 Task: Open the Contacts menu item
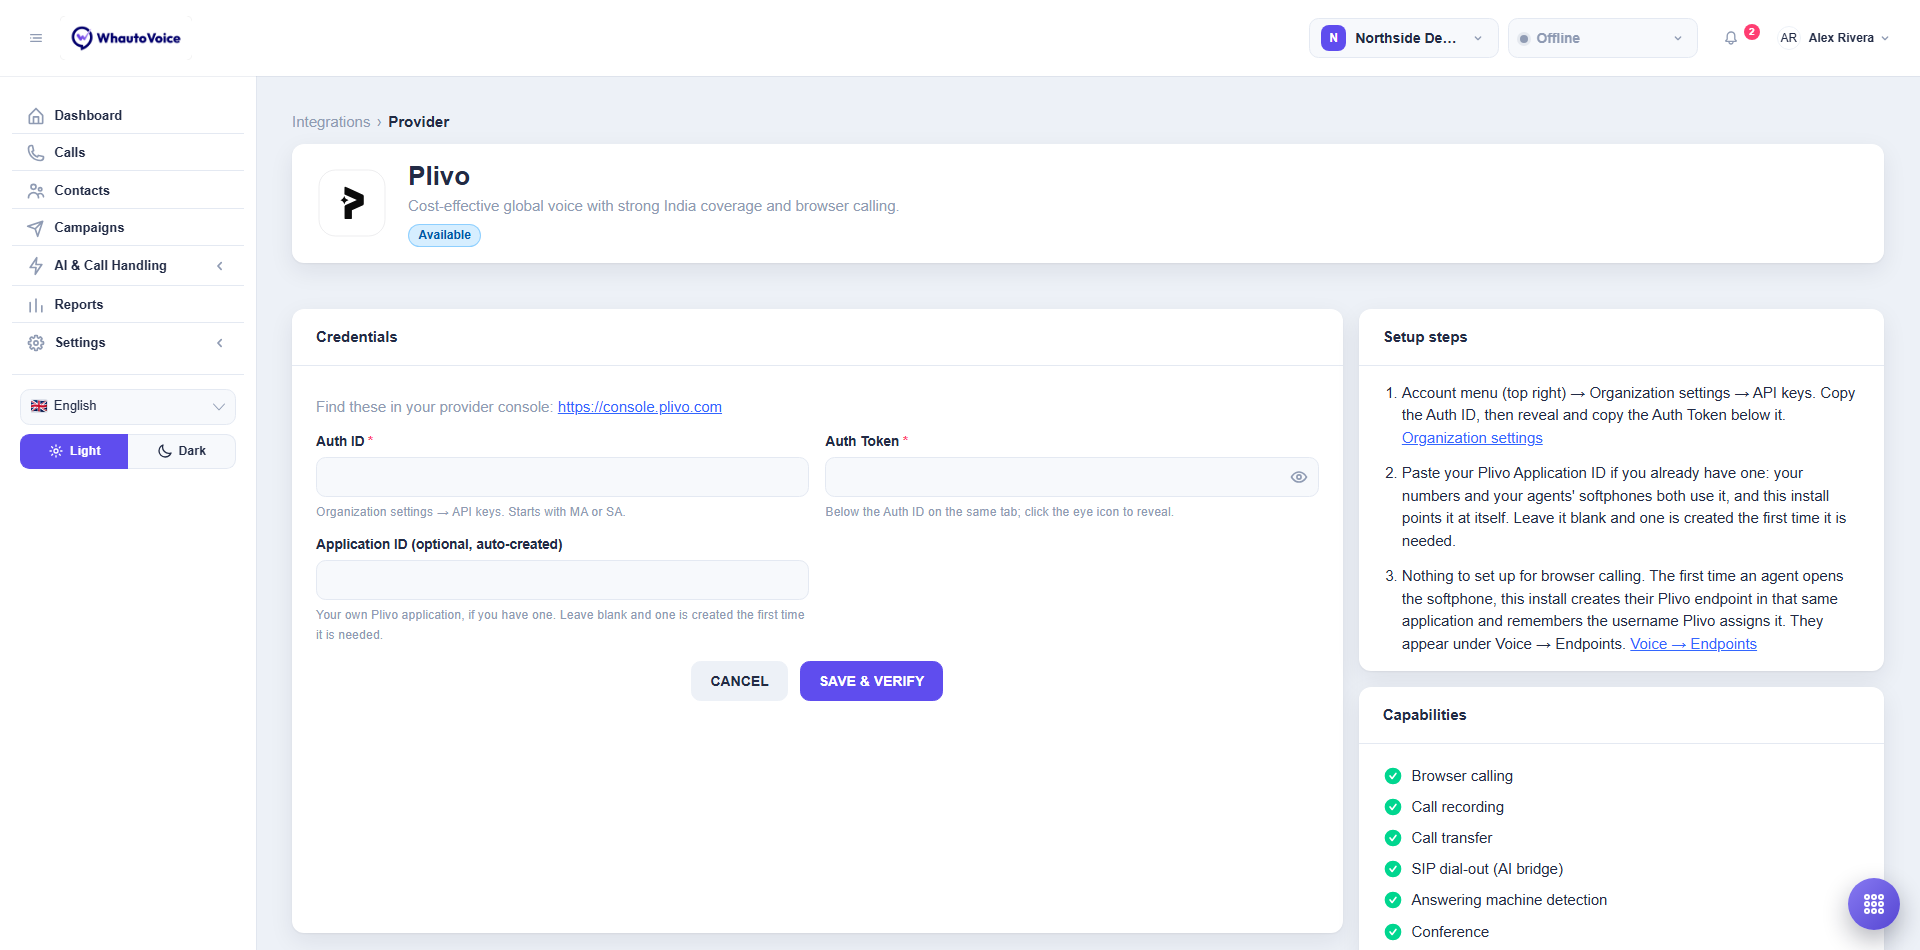tap(128, 191)
